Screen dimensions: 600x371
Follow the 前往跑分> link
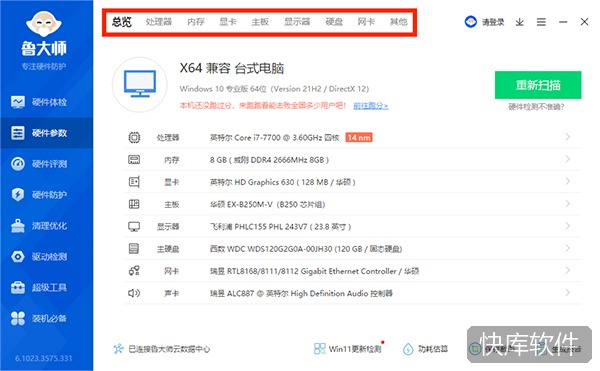pos(370,106)
